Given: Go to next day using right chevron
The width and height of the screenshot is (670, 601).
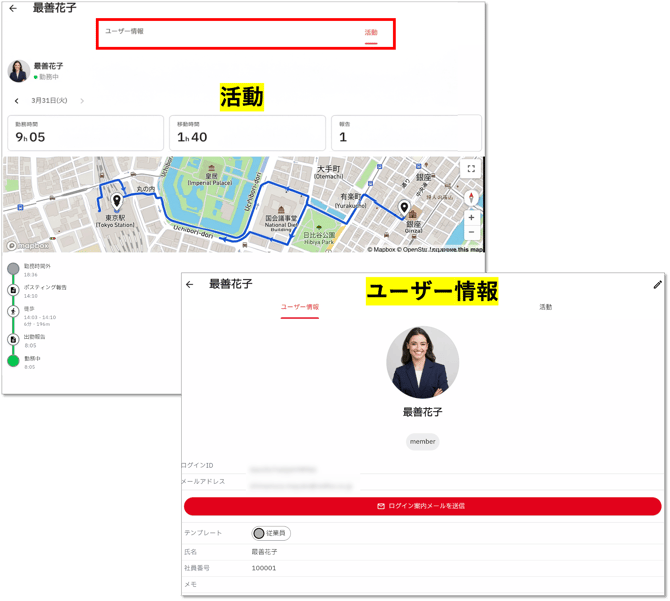Looking at the screenshot, I should coord(82,101).
